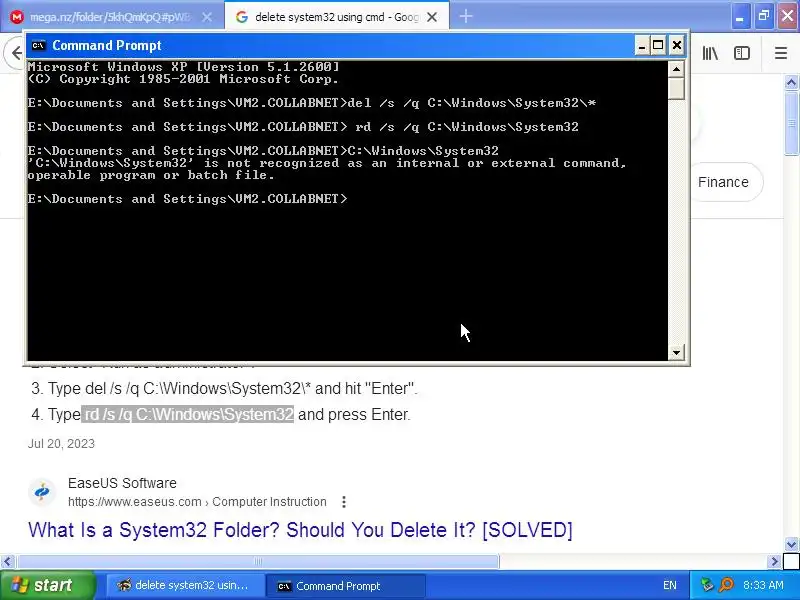Click the 8:33 AM taskbar clock
Viewport: 800px width, 600px height.
pos(763,585)
